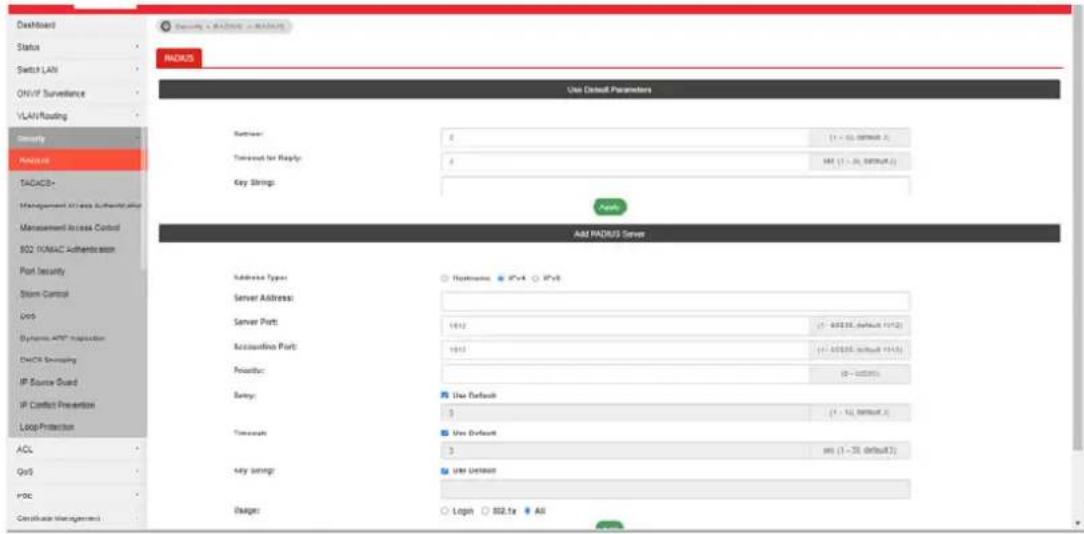Click the Server Address field
1084x534 pixels.
[675, 302]
